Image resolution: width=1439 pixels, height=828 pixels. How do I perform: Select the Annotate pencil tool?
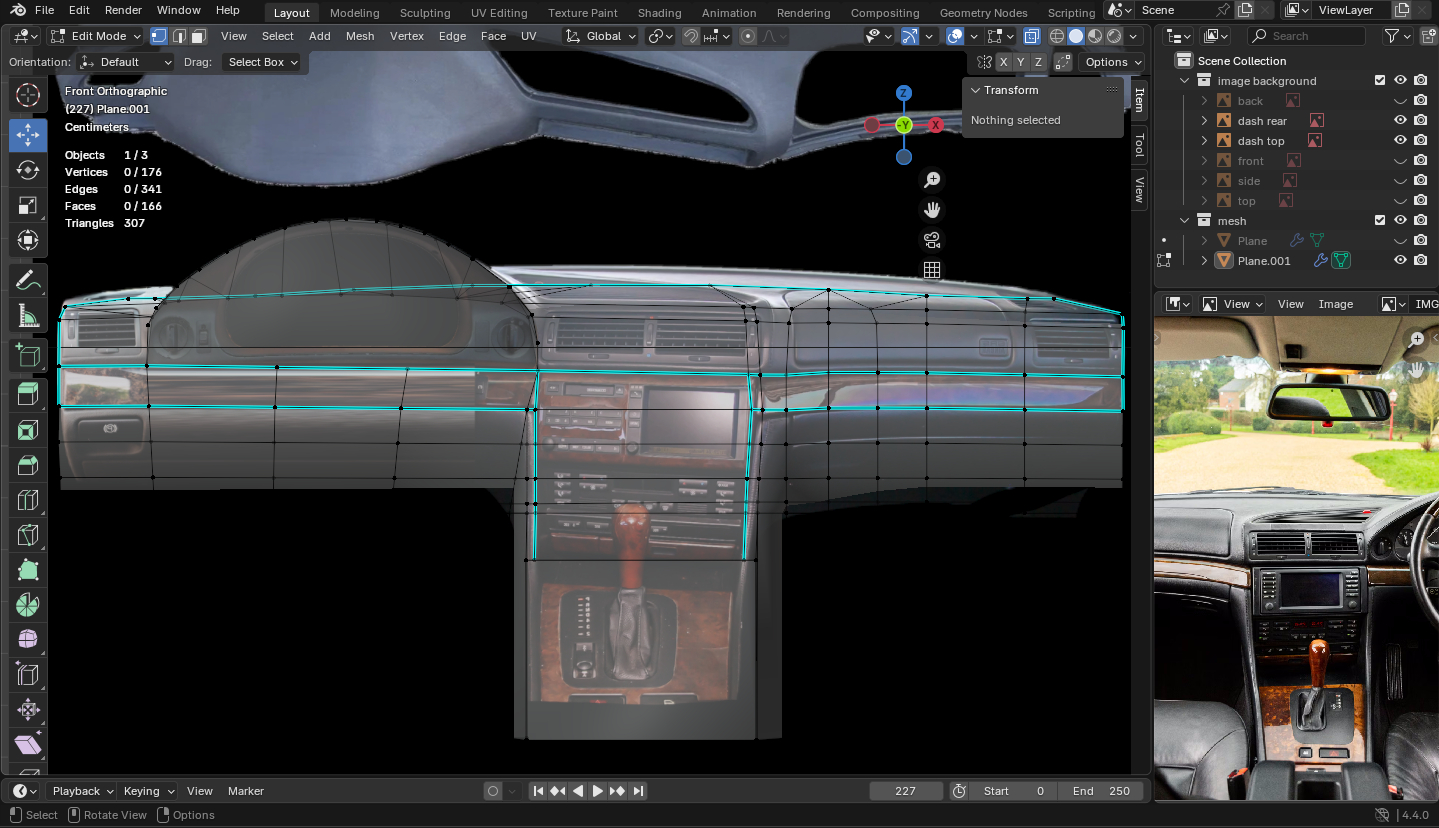(28, 280)
